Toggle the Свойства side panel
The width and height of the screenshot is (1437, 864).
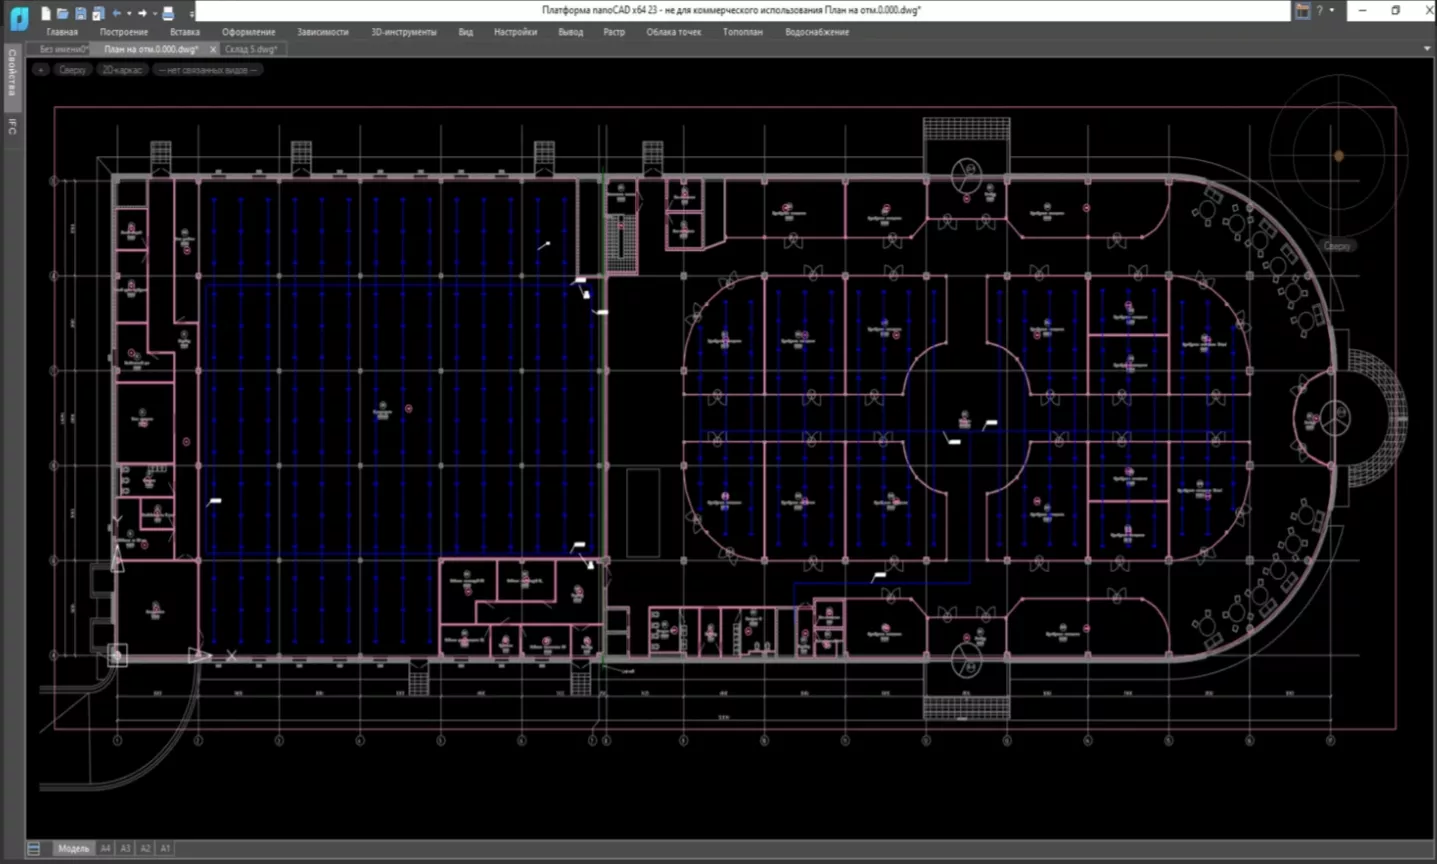pyautogui.click(x=12, y=74)
